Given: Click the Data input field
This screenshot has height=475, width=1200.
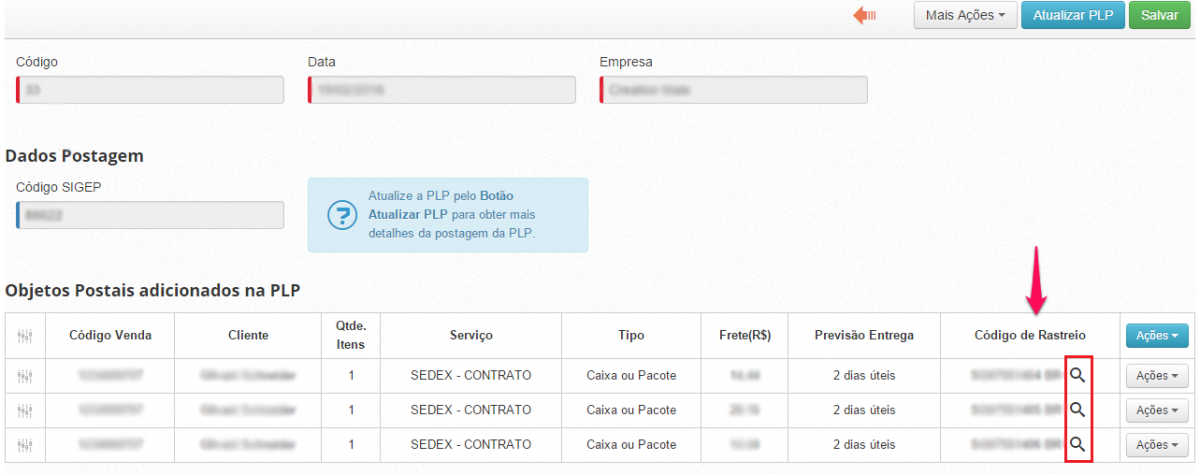Looking at the screenshot, I should tap(442, 90).
